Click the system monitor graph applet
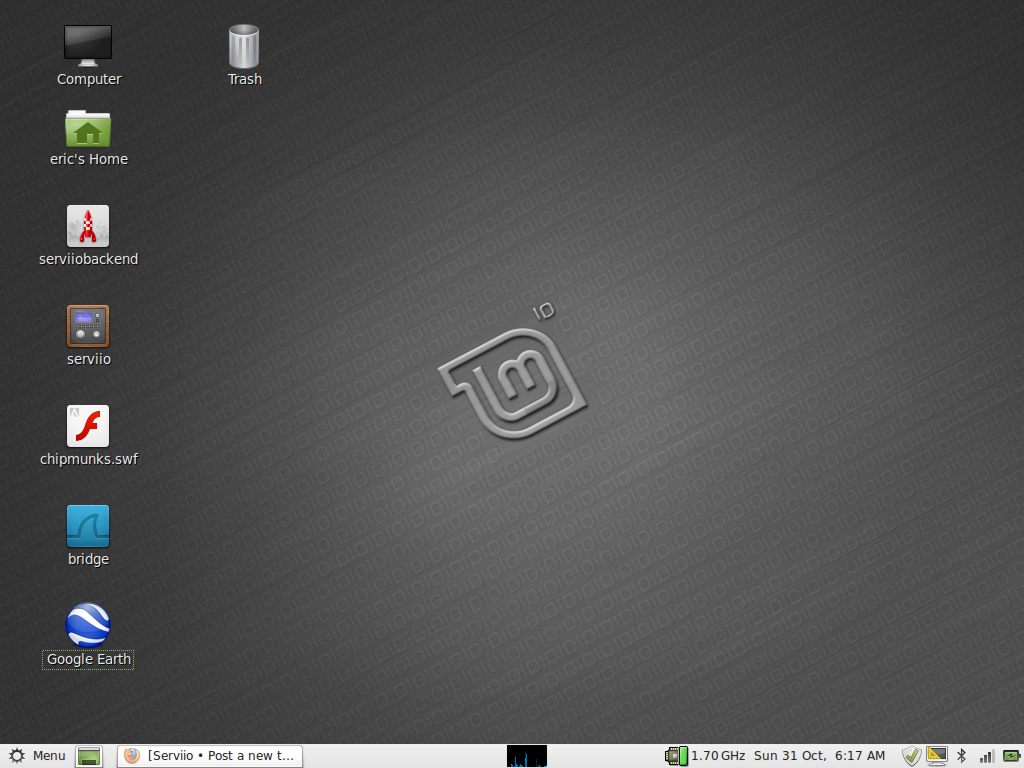 point(525,756)
